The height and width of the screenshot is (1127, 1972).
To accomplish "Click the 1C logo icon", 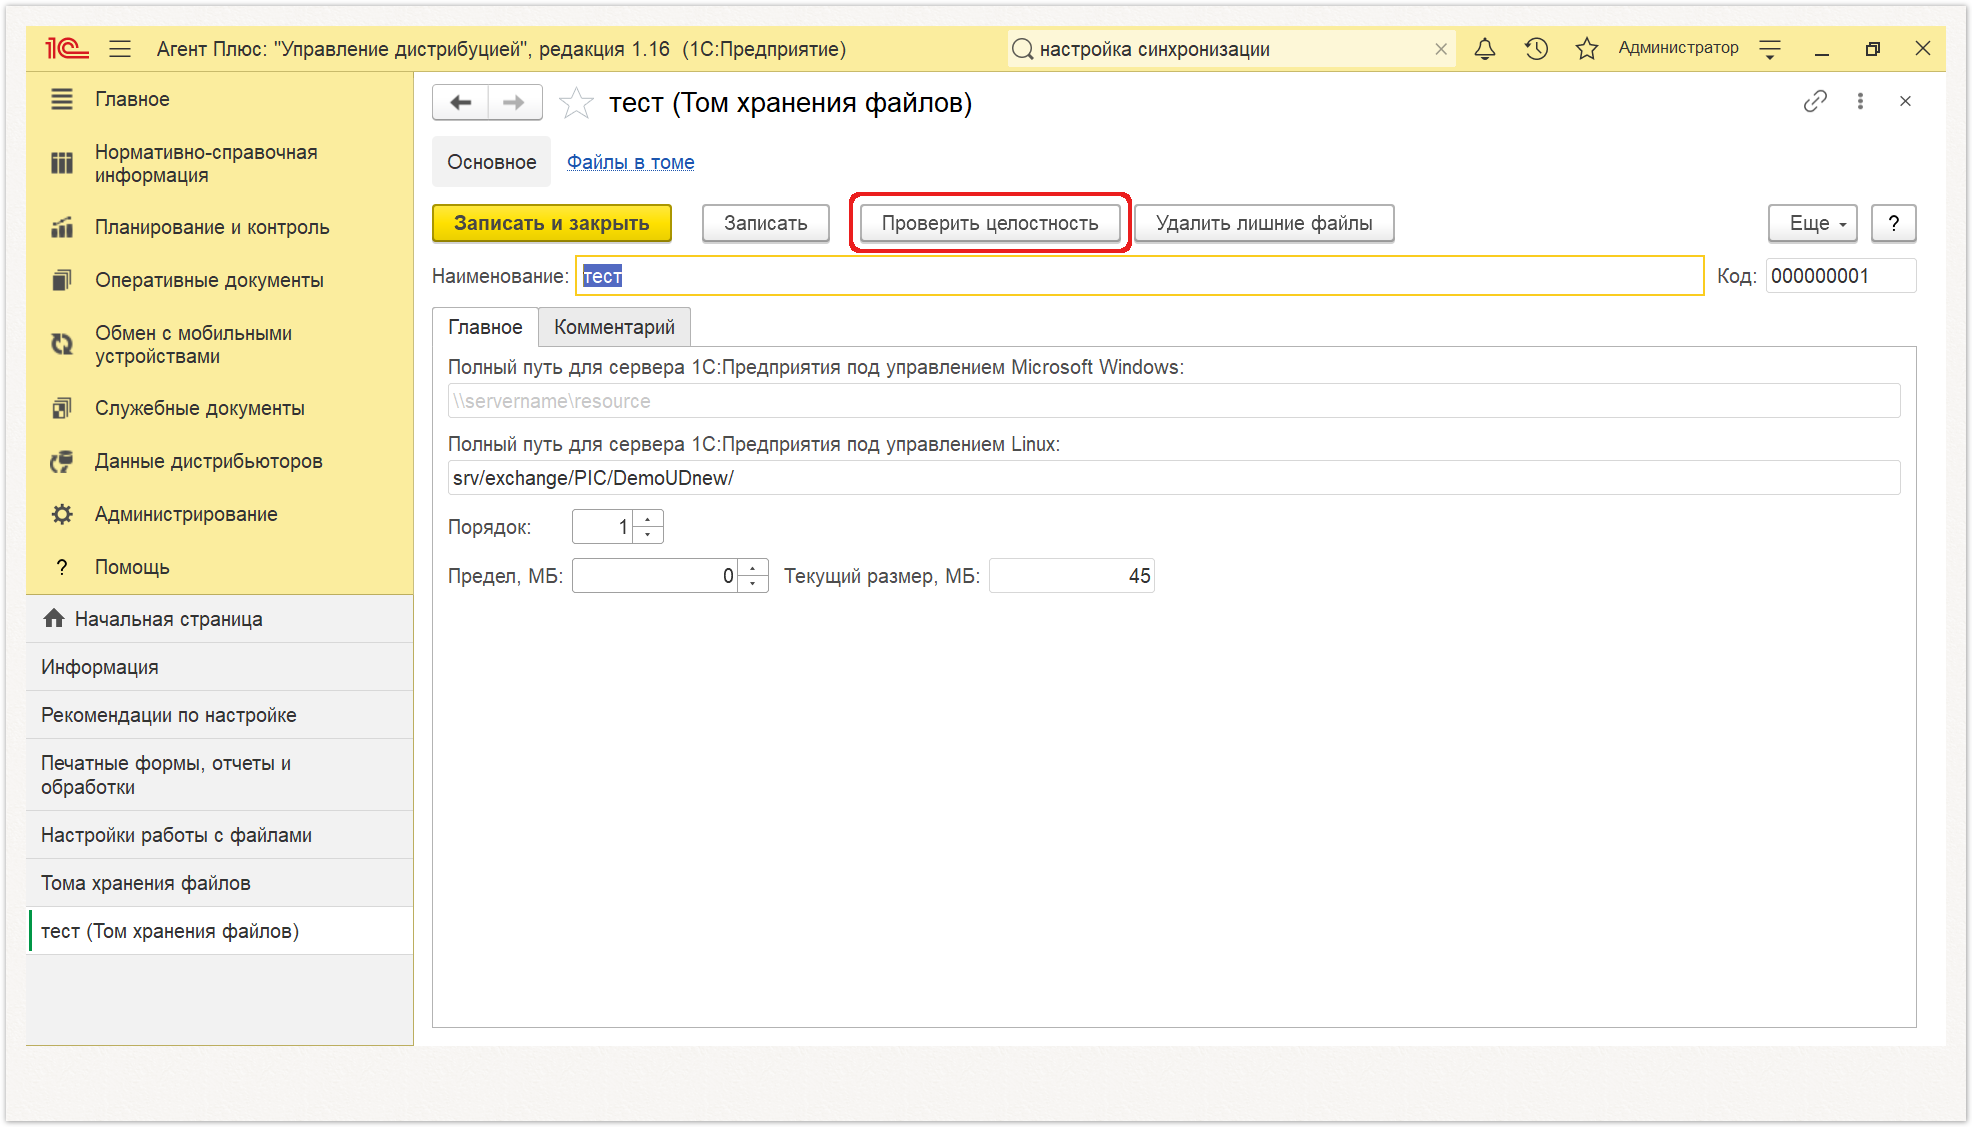I will click(66, 48).
